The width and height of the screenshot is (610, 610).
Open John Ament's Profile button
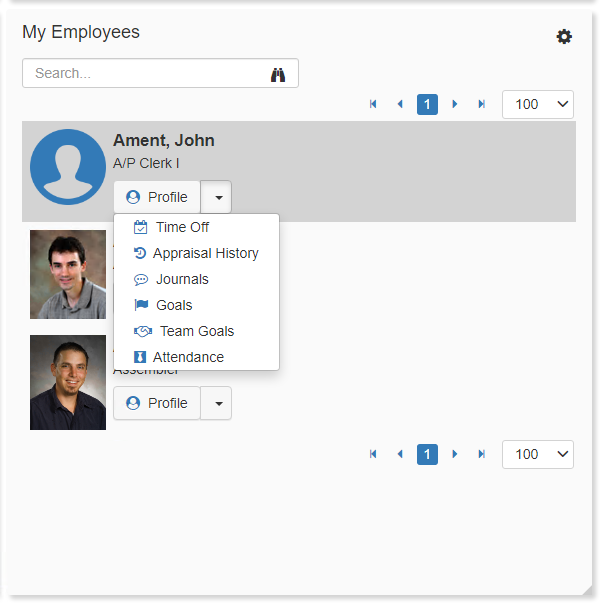click(x=157, y=197)
